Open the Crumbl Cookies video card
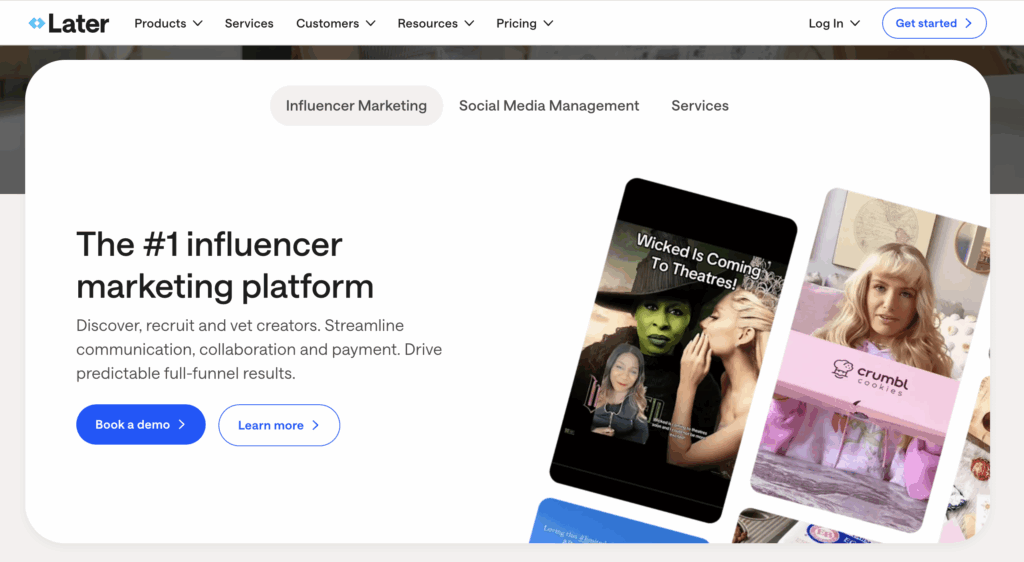The width and height of the screenshot is (1024, 562). (872, 360)
